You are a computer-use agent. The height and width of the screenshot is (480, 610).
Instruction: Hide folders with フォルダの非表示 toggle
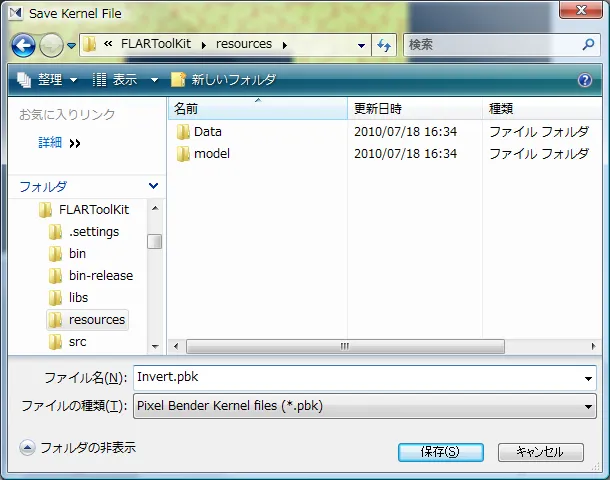coord(78,448)
